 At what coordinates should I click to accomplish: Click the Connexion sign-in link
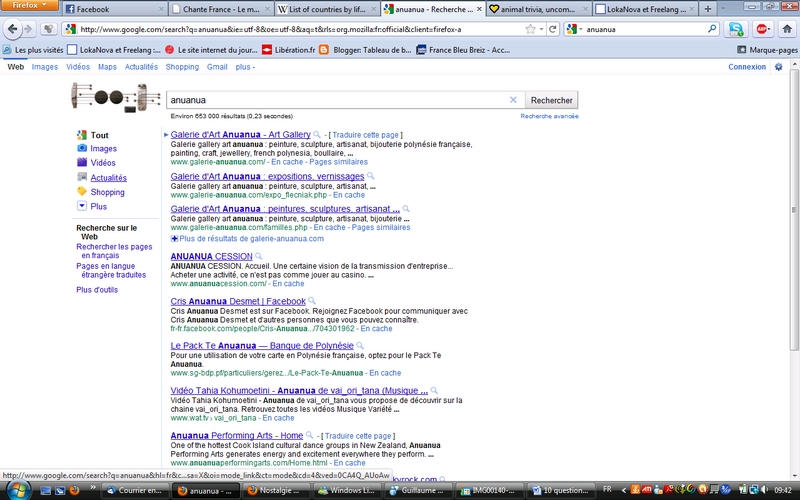[x=747, y=67]
